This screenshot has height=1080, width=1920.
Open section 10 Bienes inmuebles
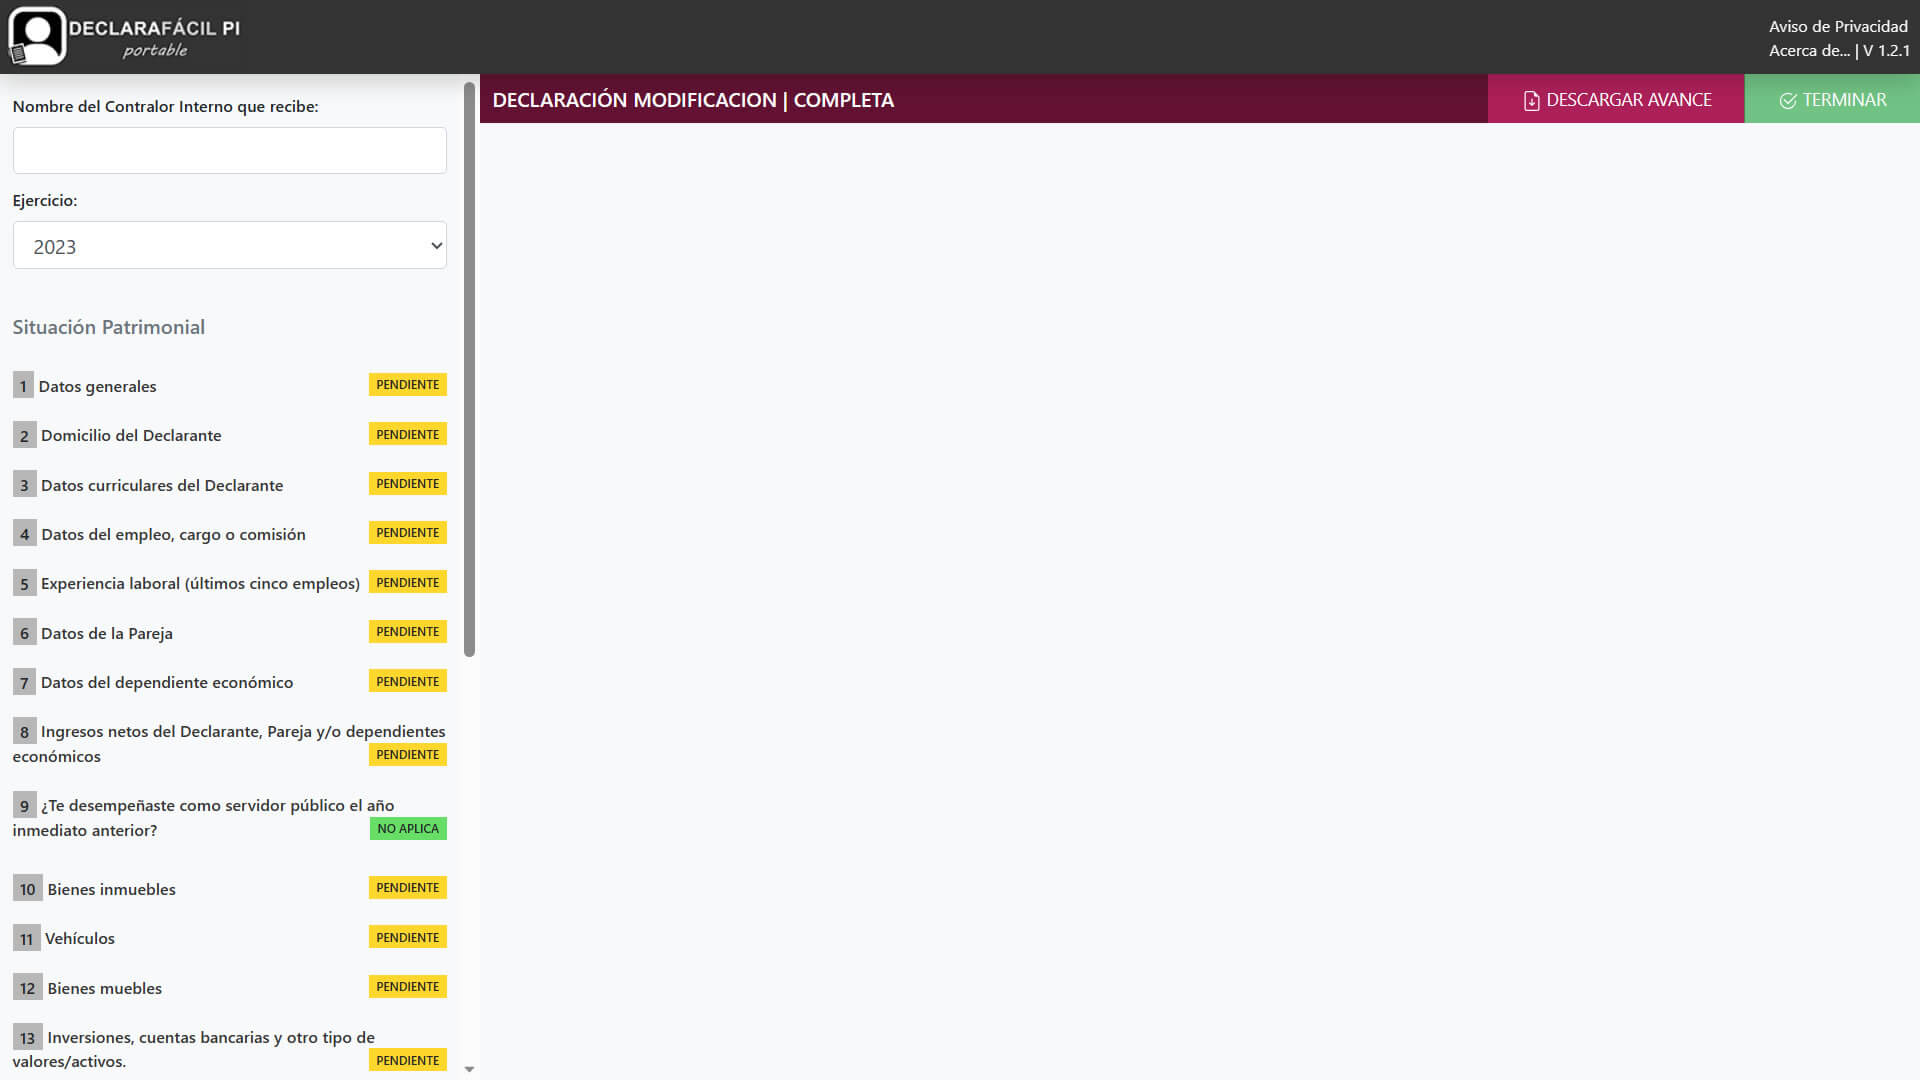pyautogui.click(x=111, y=889)
